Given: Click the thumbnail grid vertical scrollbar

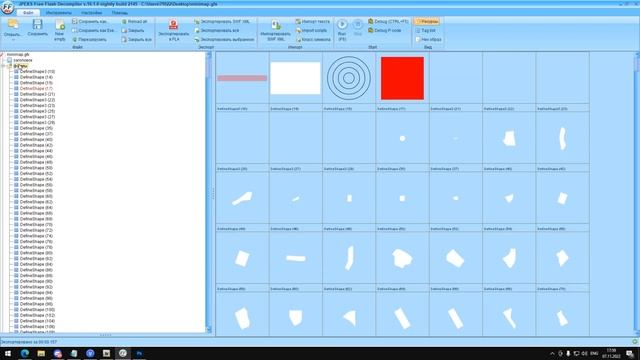Looking at the screenshot, I should (636, 194).
